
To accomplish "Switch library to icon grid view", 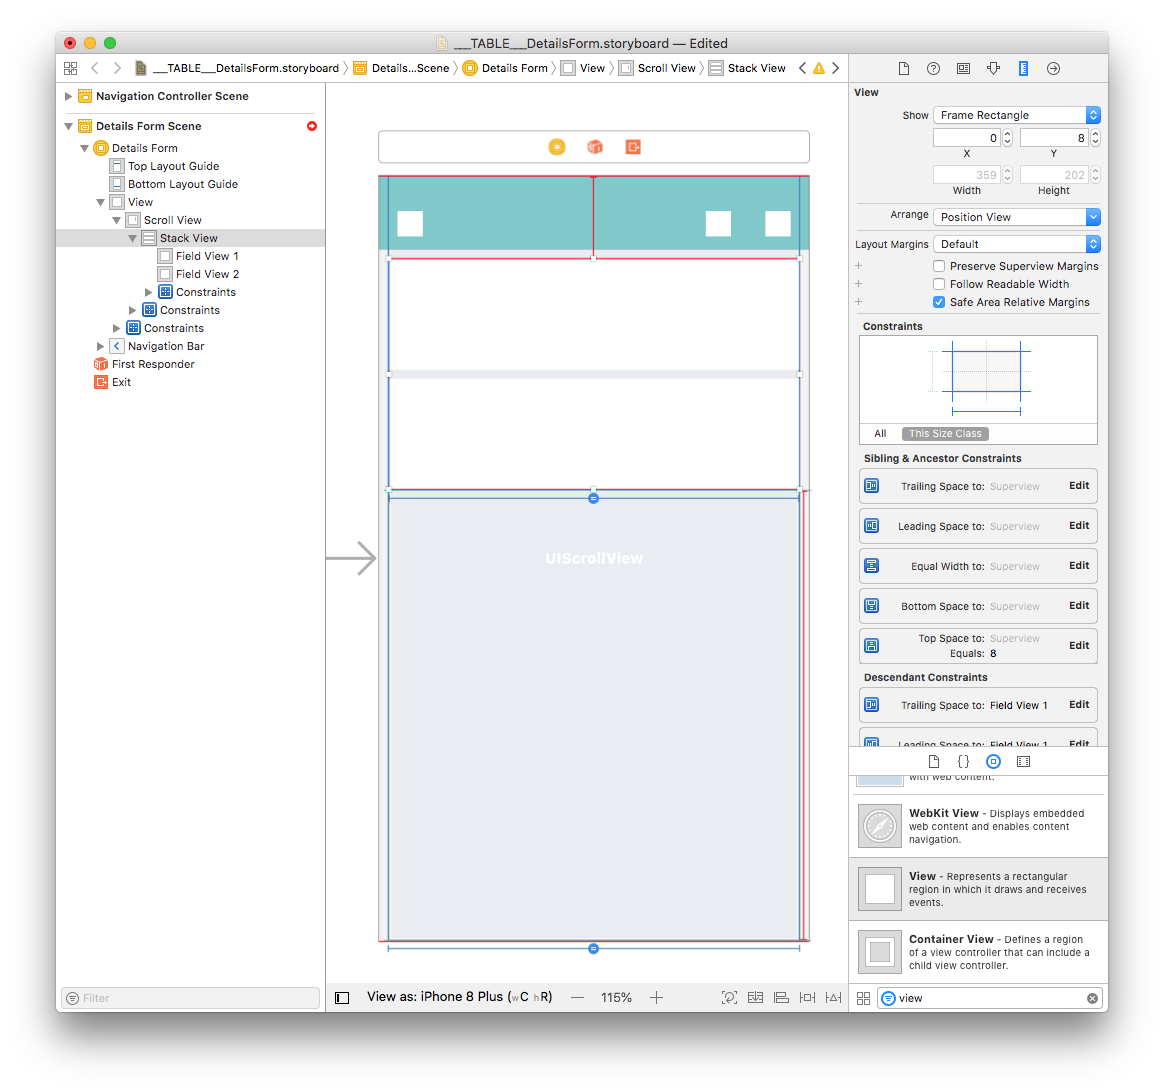I will pos(863,998).
